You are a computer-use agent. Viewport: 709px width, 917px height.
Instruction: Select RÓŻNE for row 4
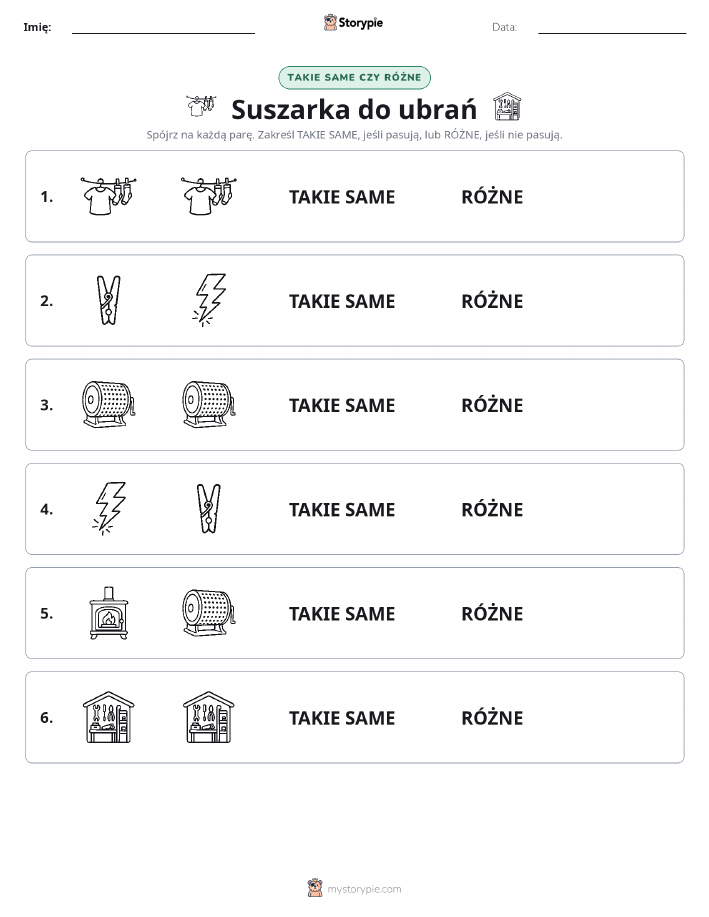click(492, 509)
